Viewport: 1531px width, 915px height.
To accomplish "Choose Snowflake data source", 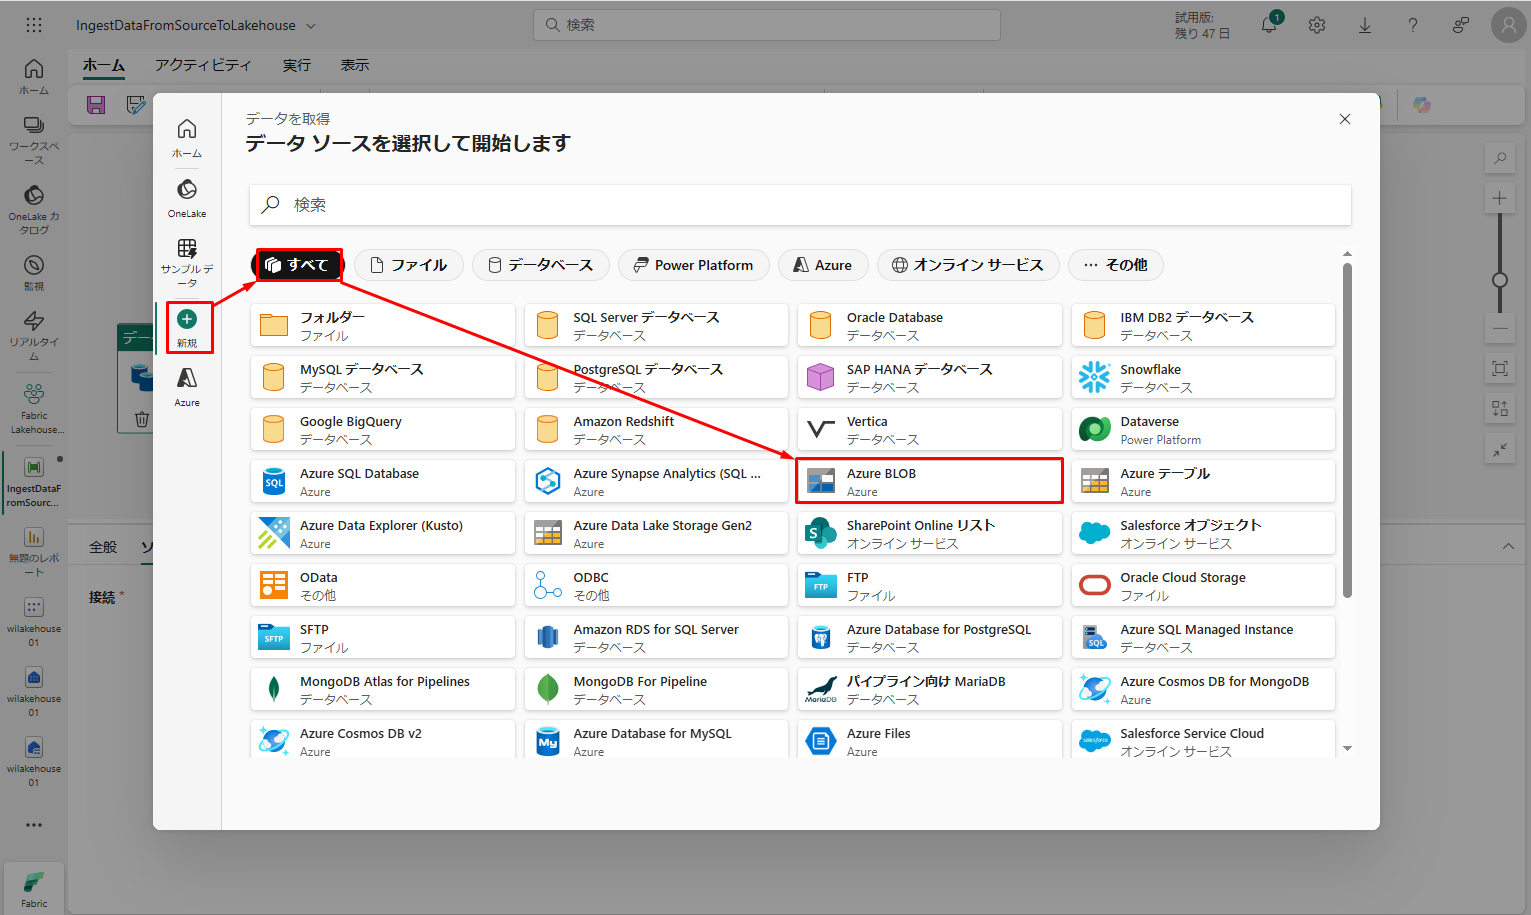I will click(x=1203, y=377).
